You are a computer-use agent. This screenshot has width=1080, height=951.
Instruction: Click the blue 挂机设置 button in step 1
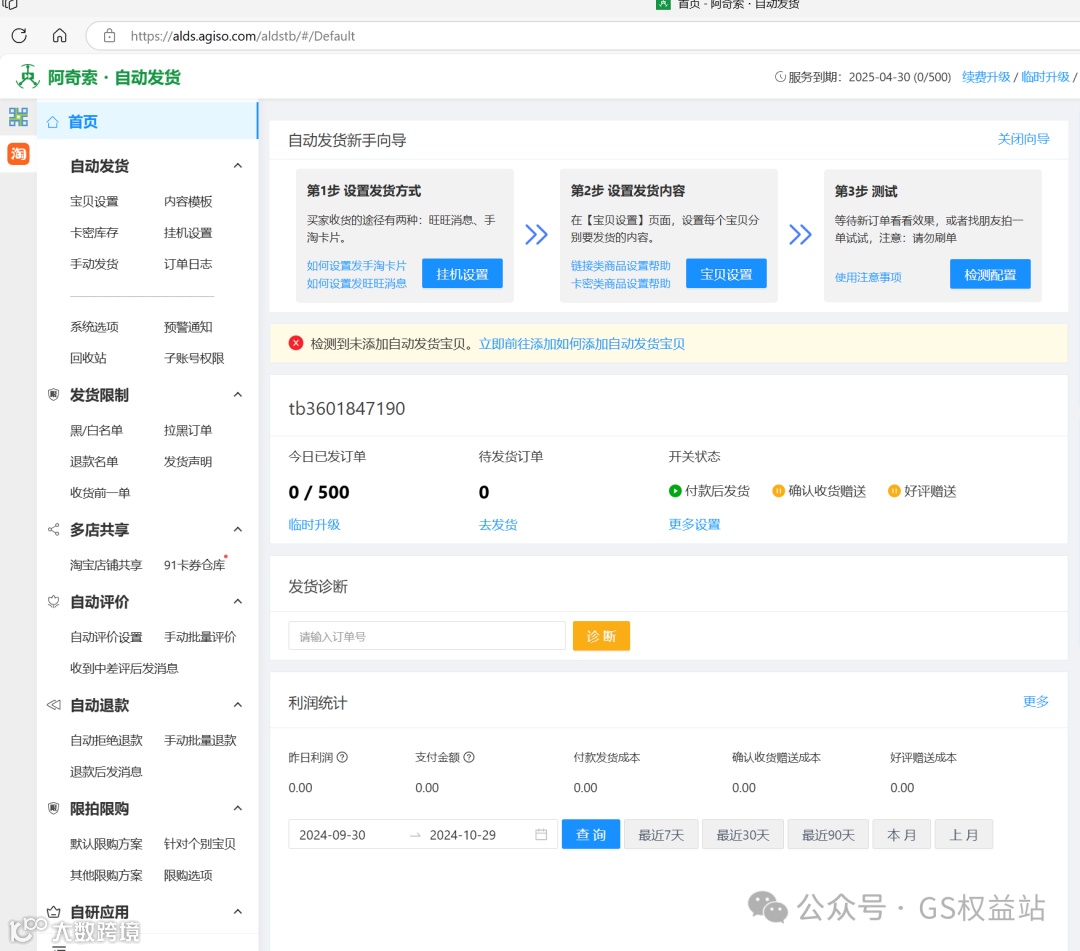462,274
